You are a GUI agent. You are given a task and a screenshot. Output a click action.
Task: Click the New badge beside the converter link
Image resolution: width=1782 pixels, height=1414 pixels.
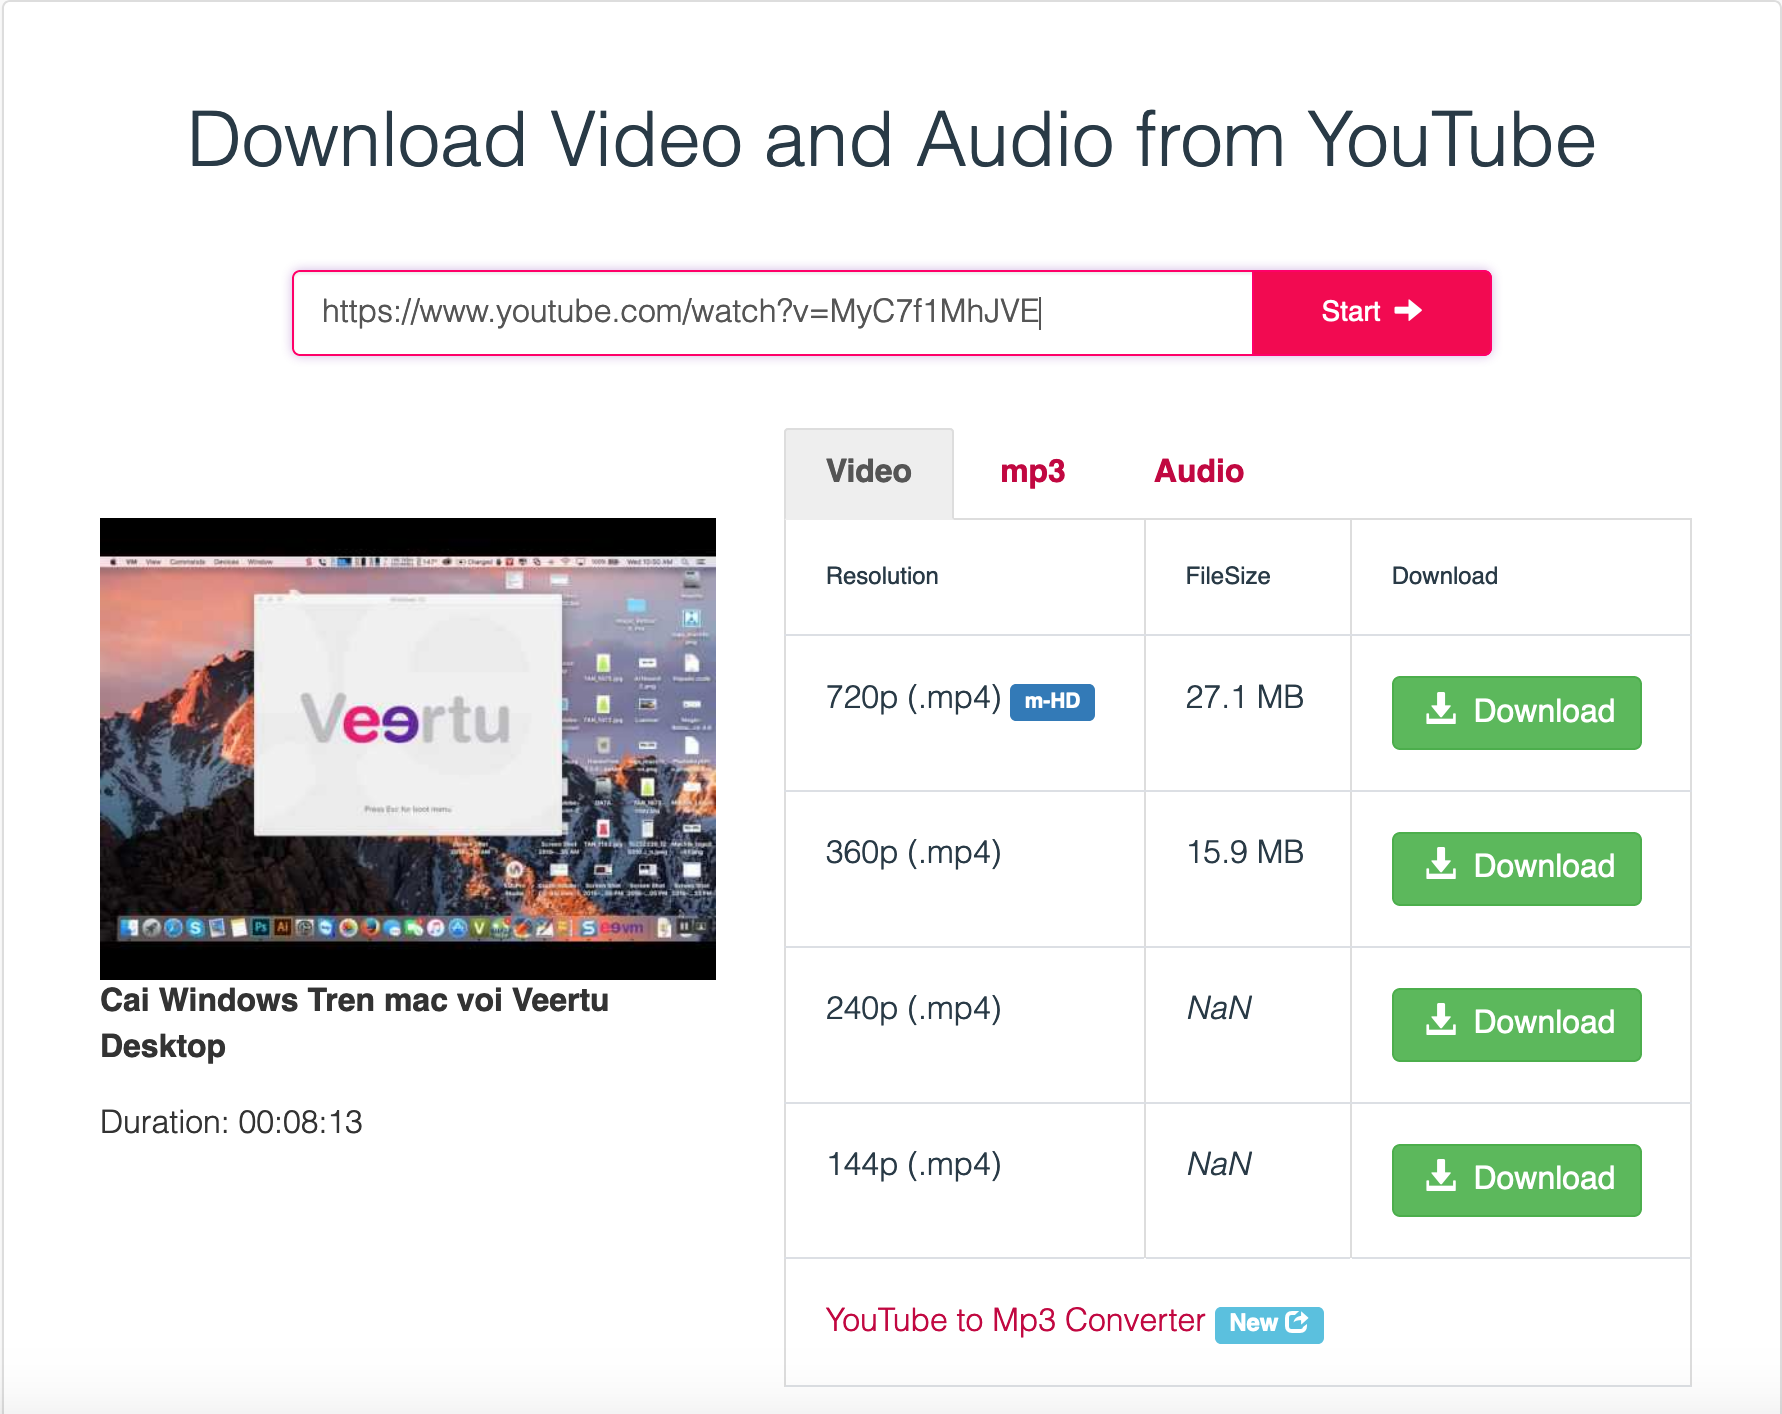(x=1268, y=1322)
